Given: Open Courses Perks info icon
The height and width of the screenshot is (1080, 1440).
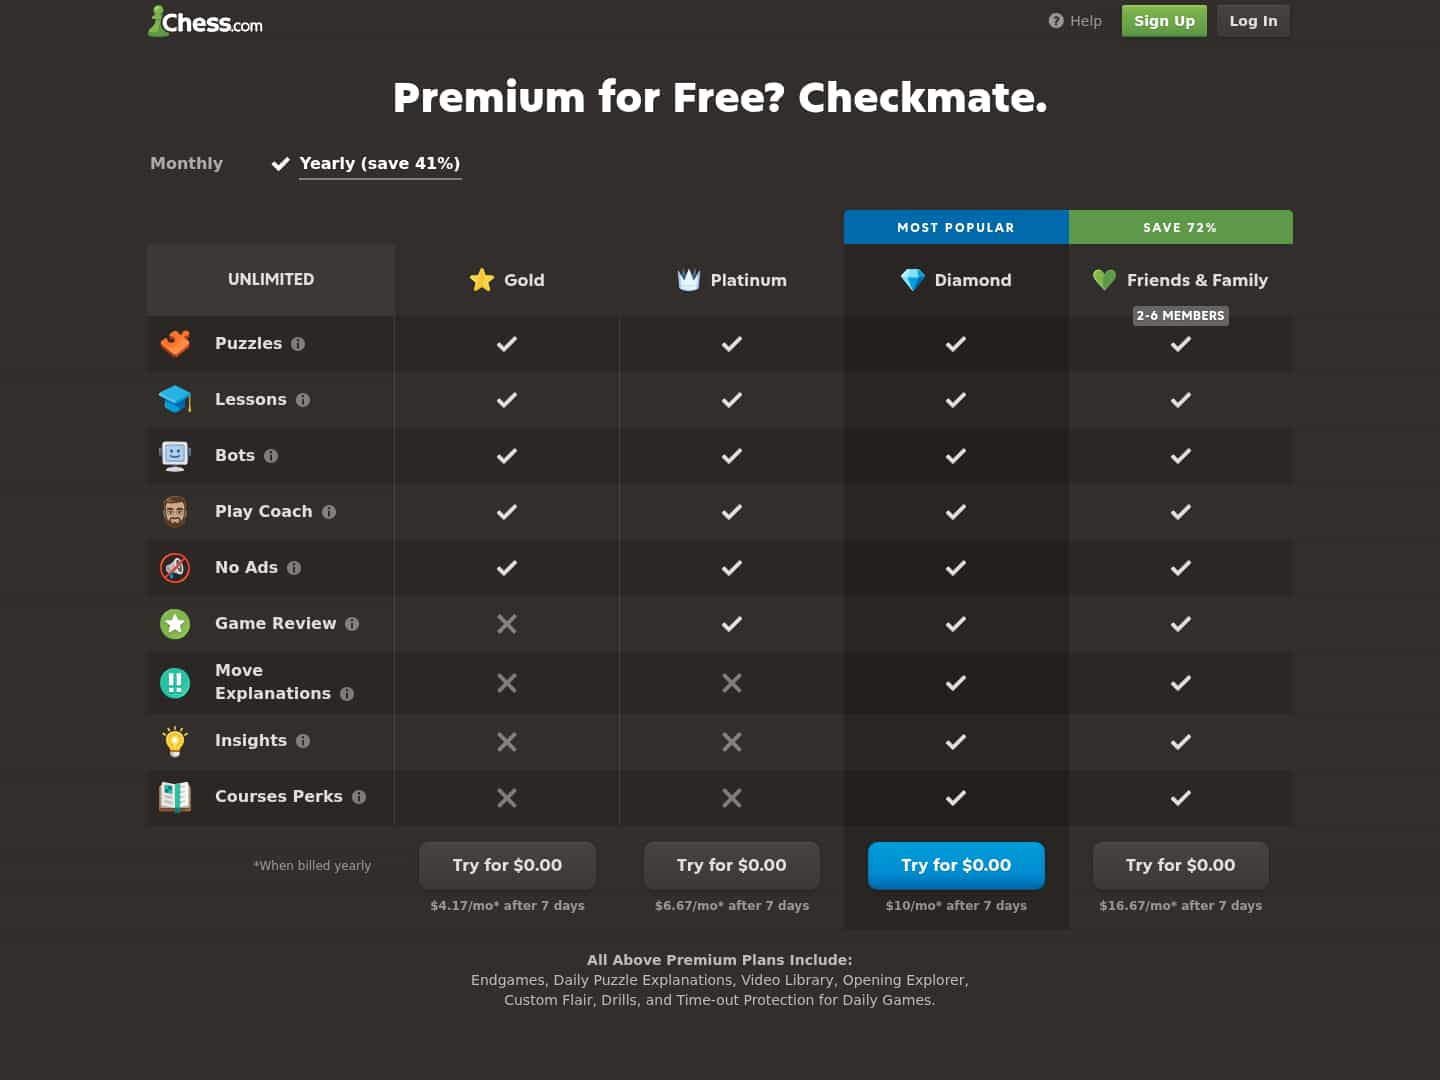Looking at the screenshot, I should coord(359,797).
